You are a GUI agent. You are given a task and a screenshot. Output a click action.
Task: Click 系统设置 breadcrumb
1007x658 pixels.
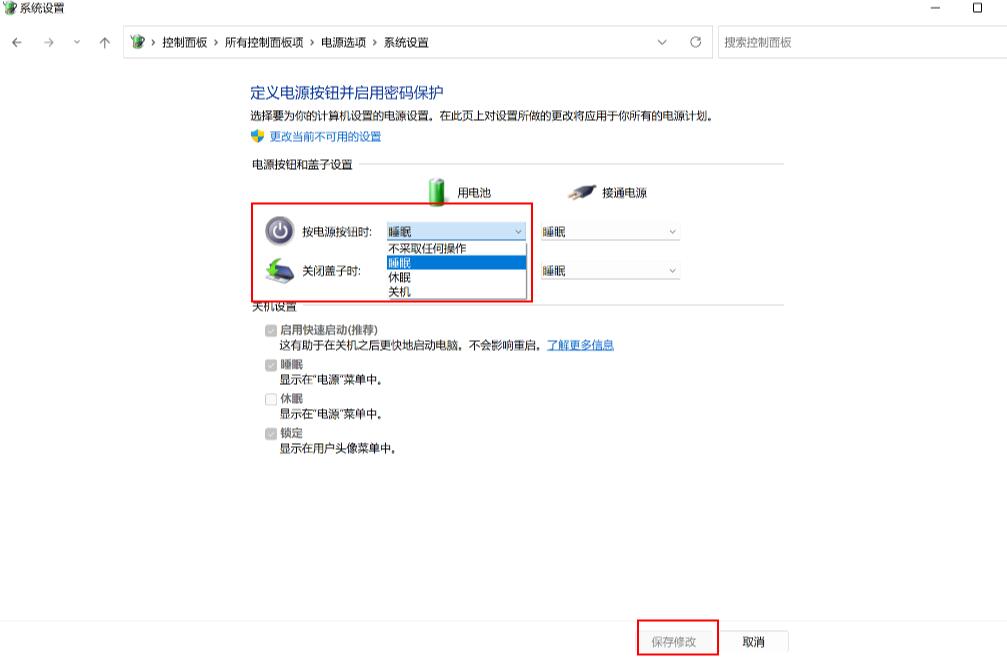(x=406, y=42)
